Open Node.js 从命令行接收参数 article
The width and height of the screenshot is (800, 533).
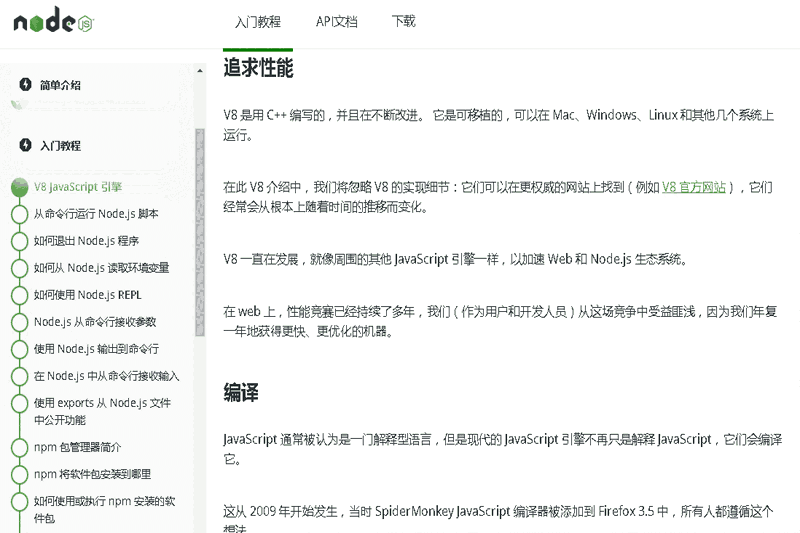tap(95, 322)
